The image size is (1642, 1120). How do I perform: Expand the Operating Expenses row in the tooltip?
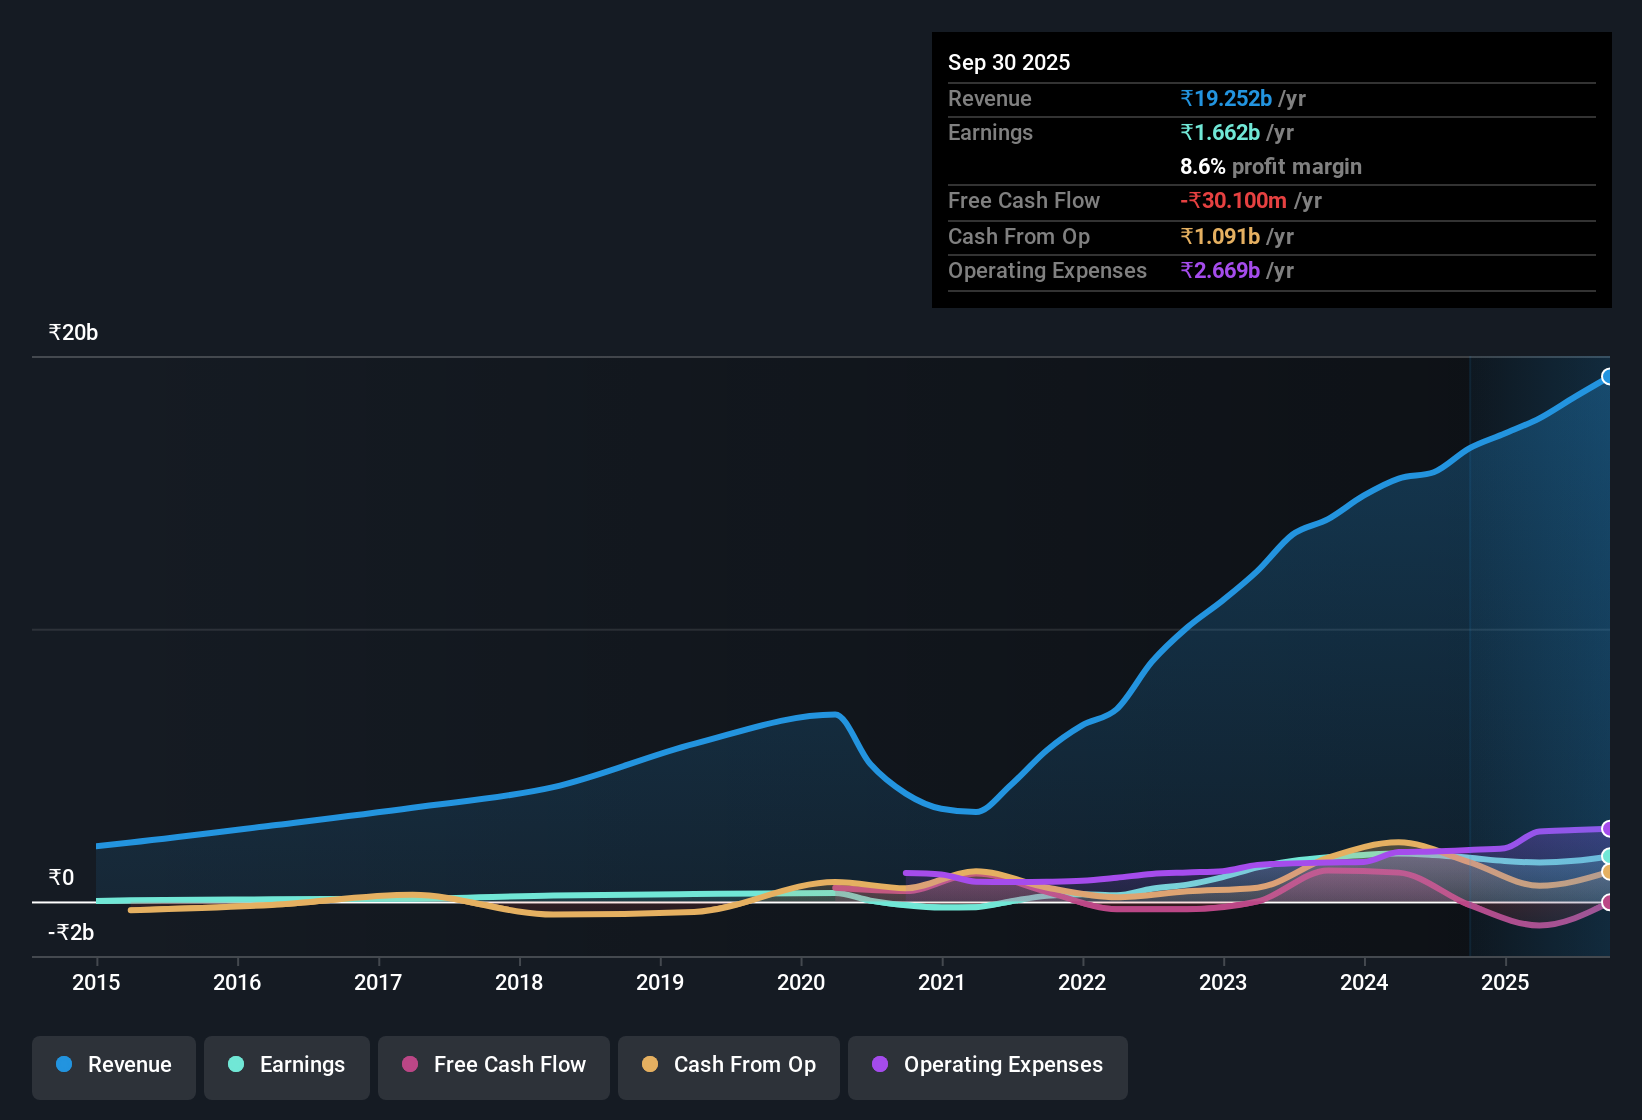[x=1047, y=270]
